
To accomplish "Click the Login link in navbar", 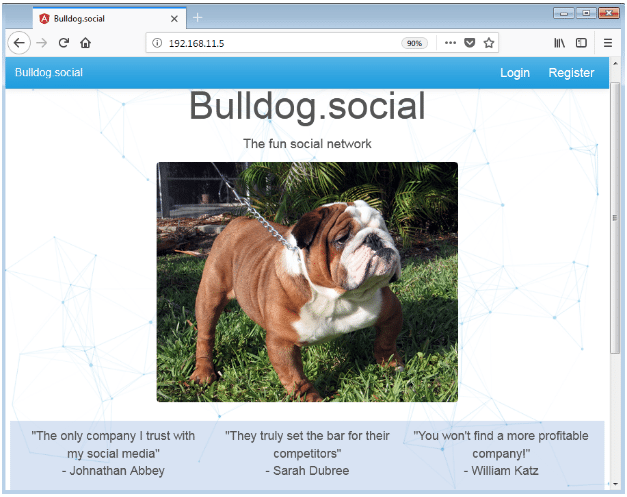I will pos(515,73).
